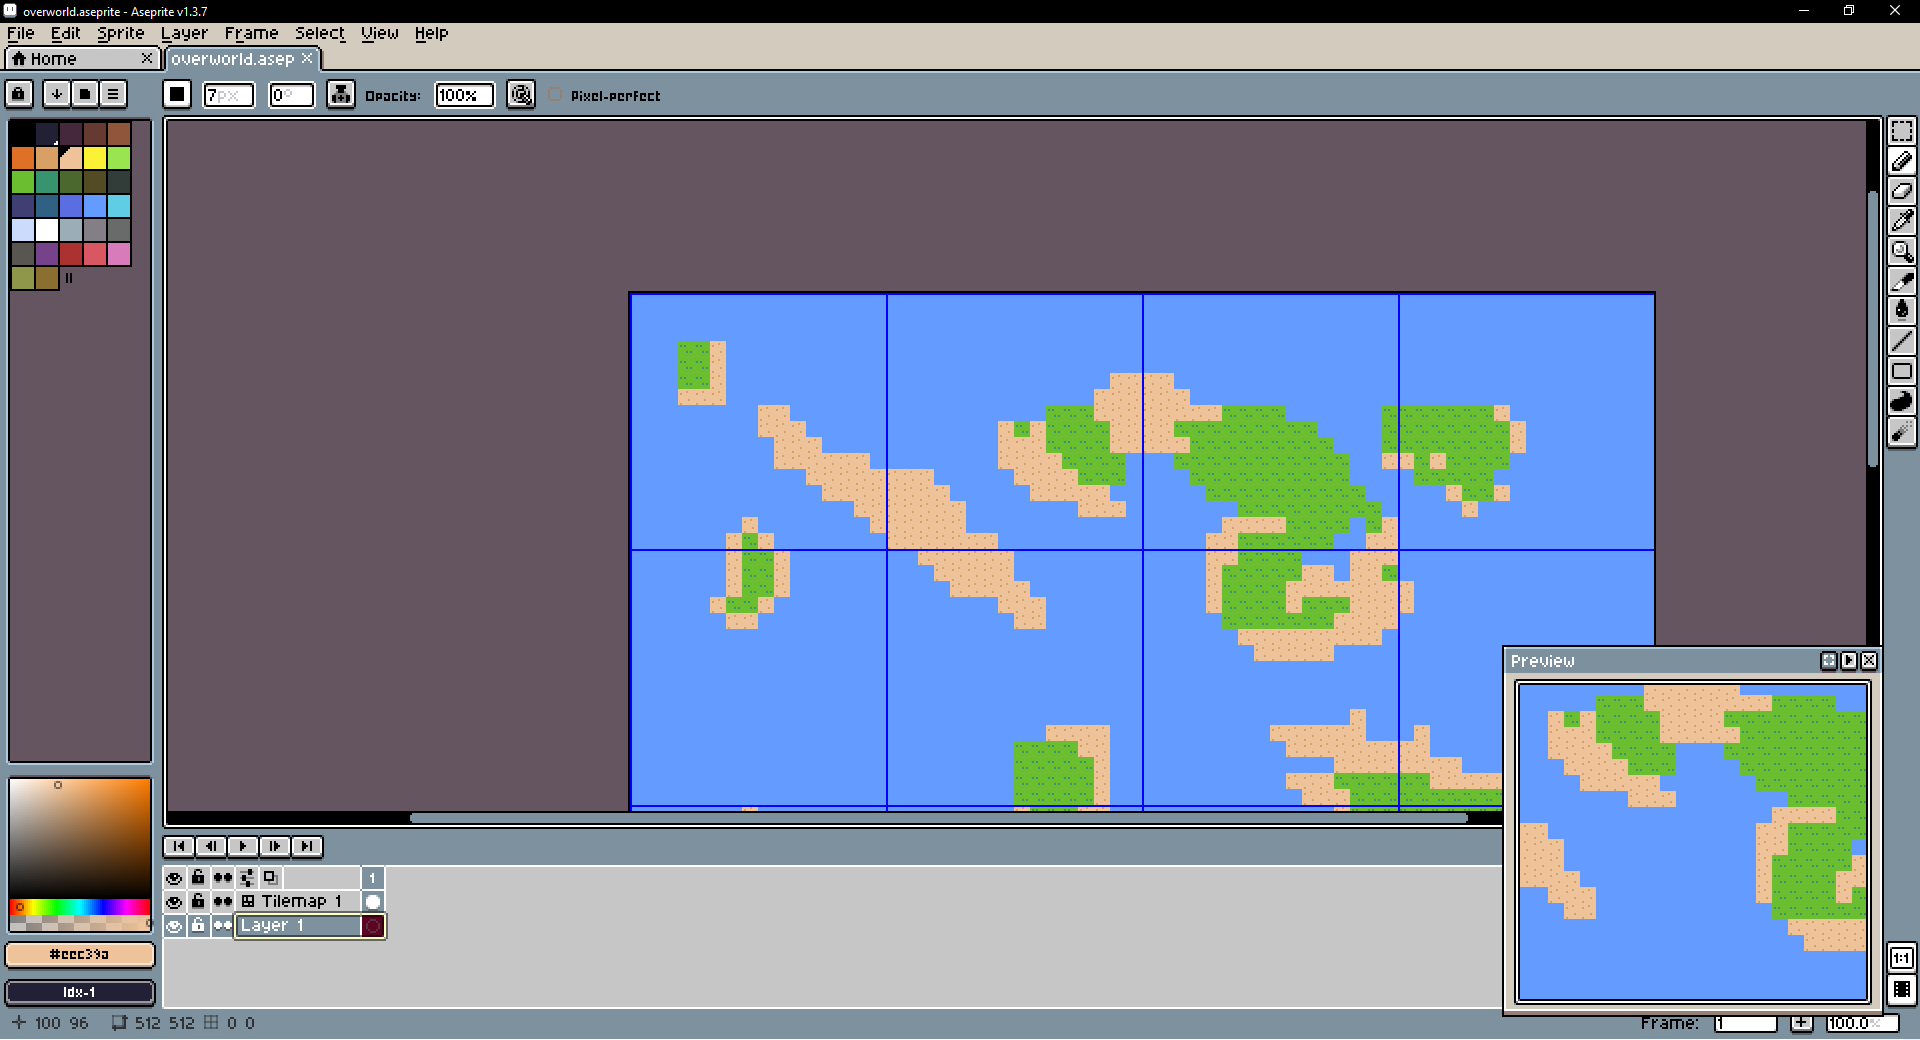Image resolution: width=1920 pixels, height=1040 pixels.
Task: Open the palette options menu icon
Action: 113,94
